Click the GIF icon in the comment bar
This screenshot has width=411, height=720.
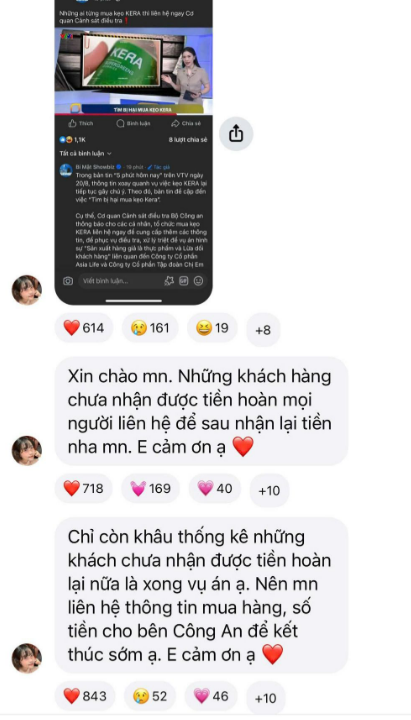(x=184, y=281)
